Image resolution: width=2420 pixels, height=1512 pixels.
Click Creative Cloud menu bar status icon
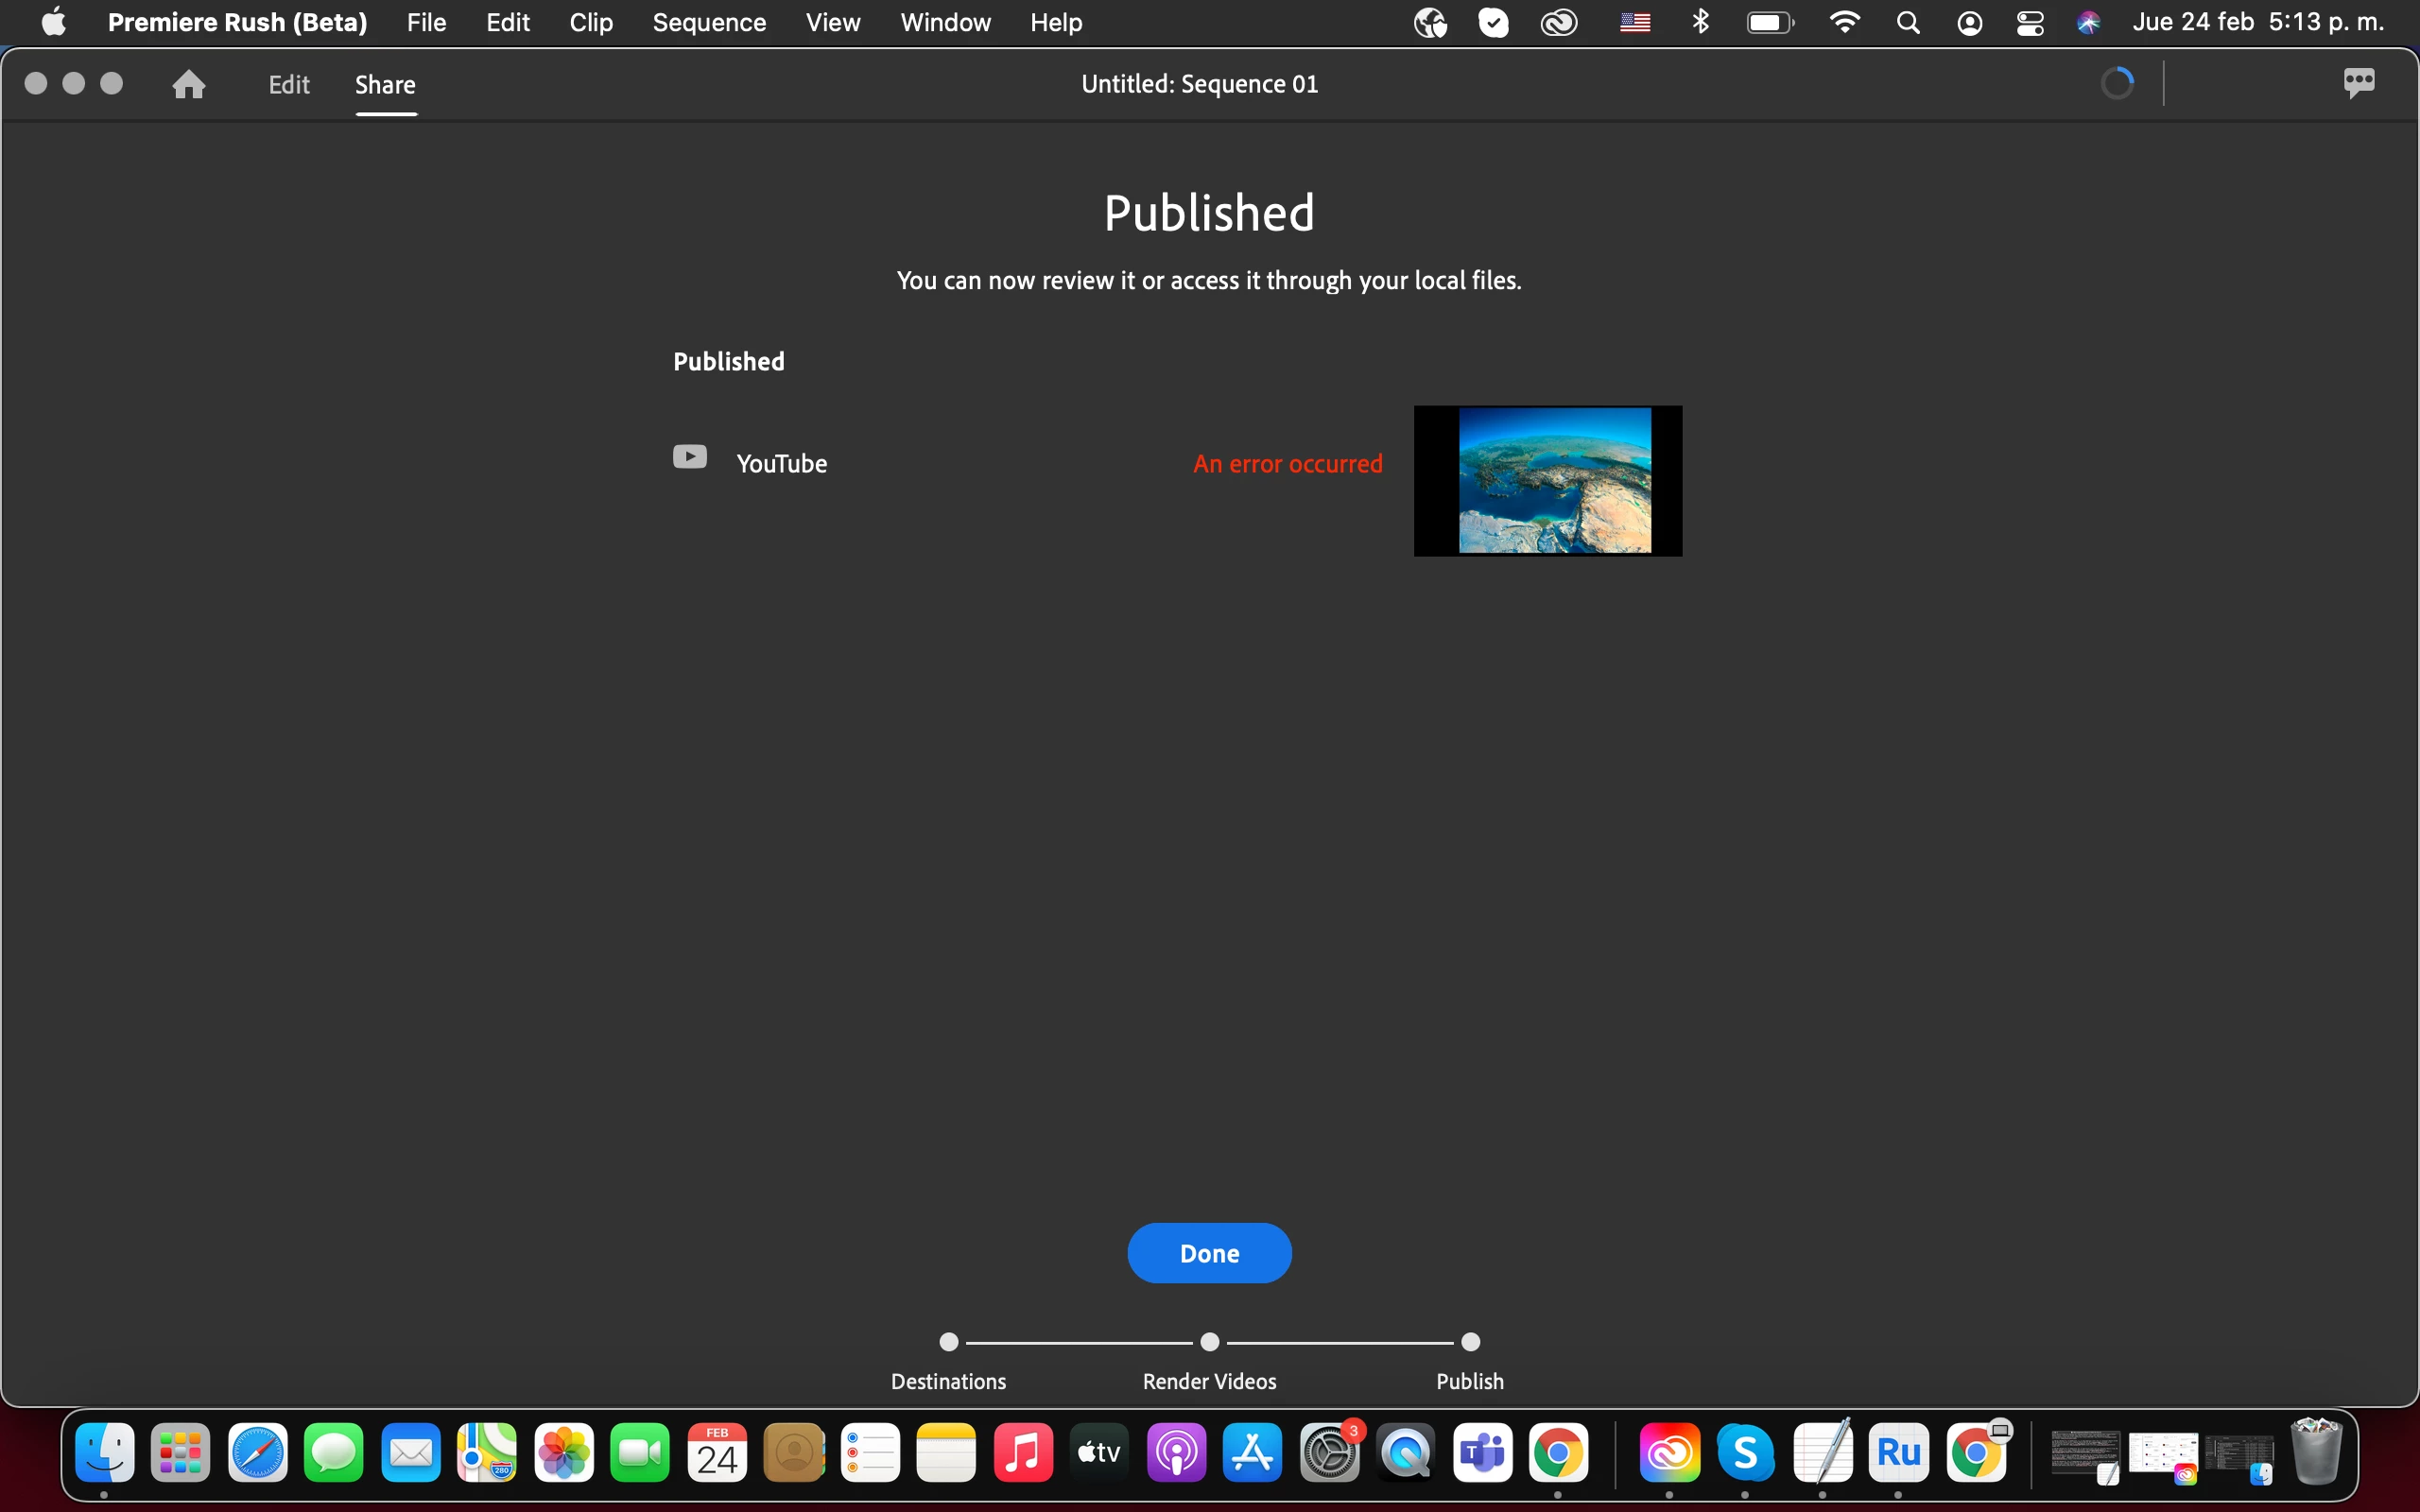click(1558, 22)
